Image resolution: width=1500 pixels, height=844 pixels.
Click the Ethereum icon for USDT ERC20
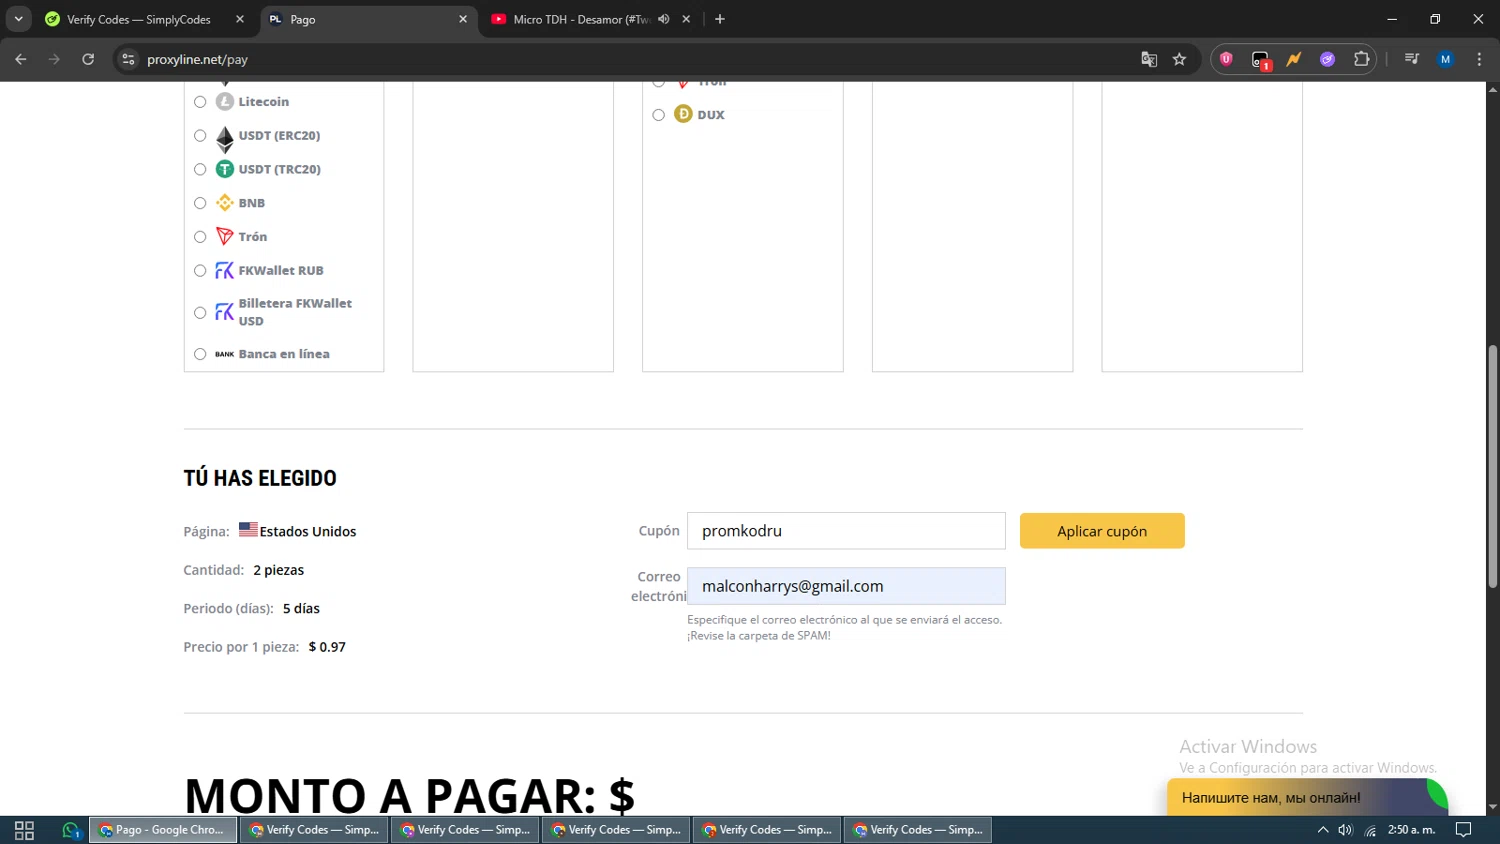coord(225,138)
